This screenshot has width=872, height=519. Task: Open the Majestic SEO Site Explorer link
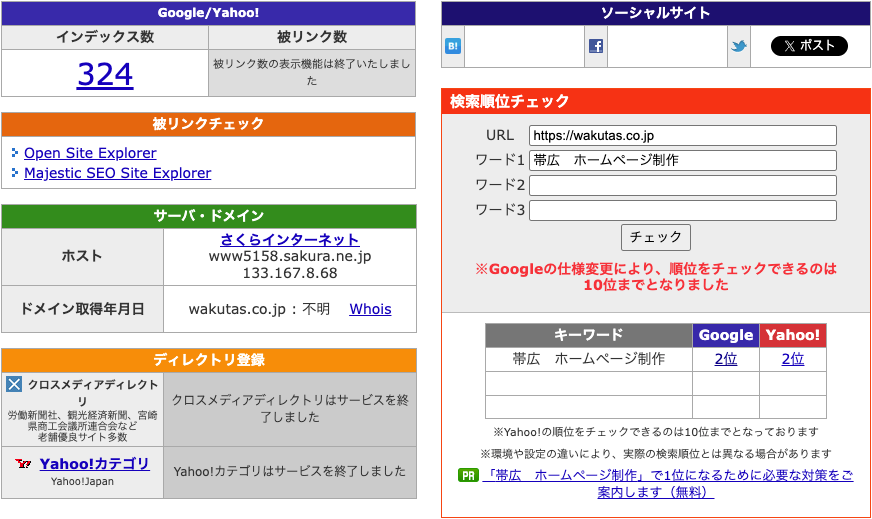pos(117,173)
